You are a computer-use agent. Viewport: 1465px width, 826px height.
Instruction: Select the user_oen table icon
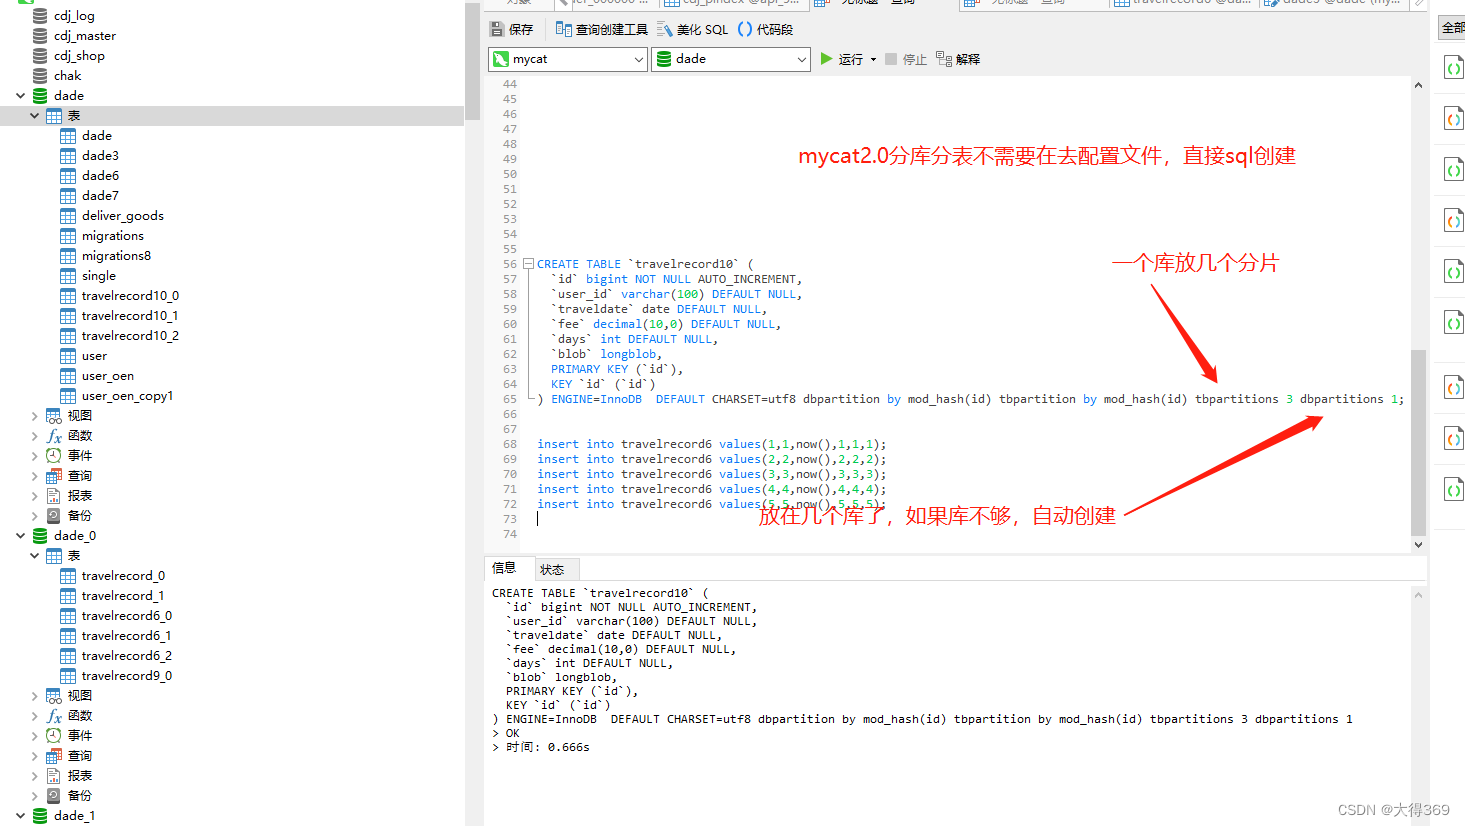click(68, 376)
